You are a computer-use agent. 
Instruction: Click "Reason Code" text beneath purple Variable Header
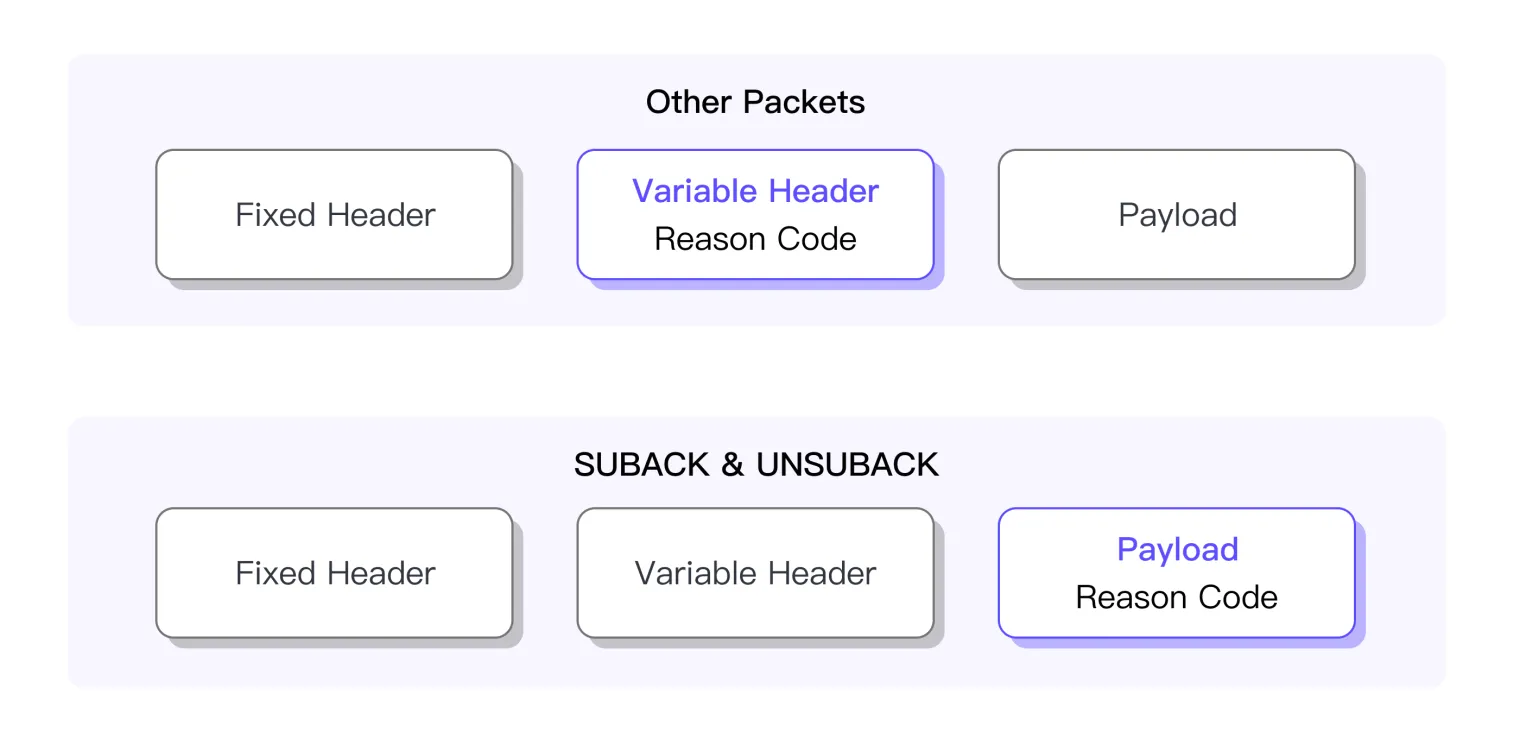pos(755,239)
